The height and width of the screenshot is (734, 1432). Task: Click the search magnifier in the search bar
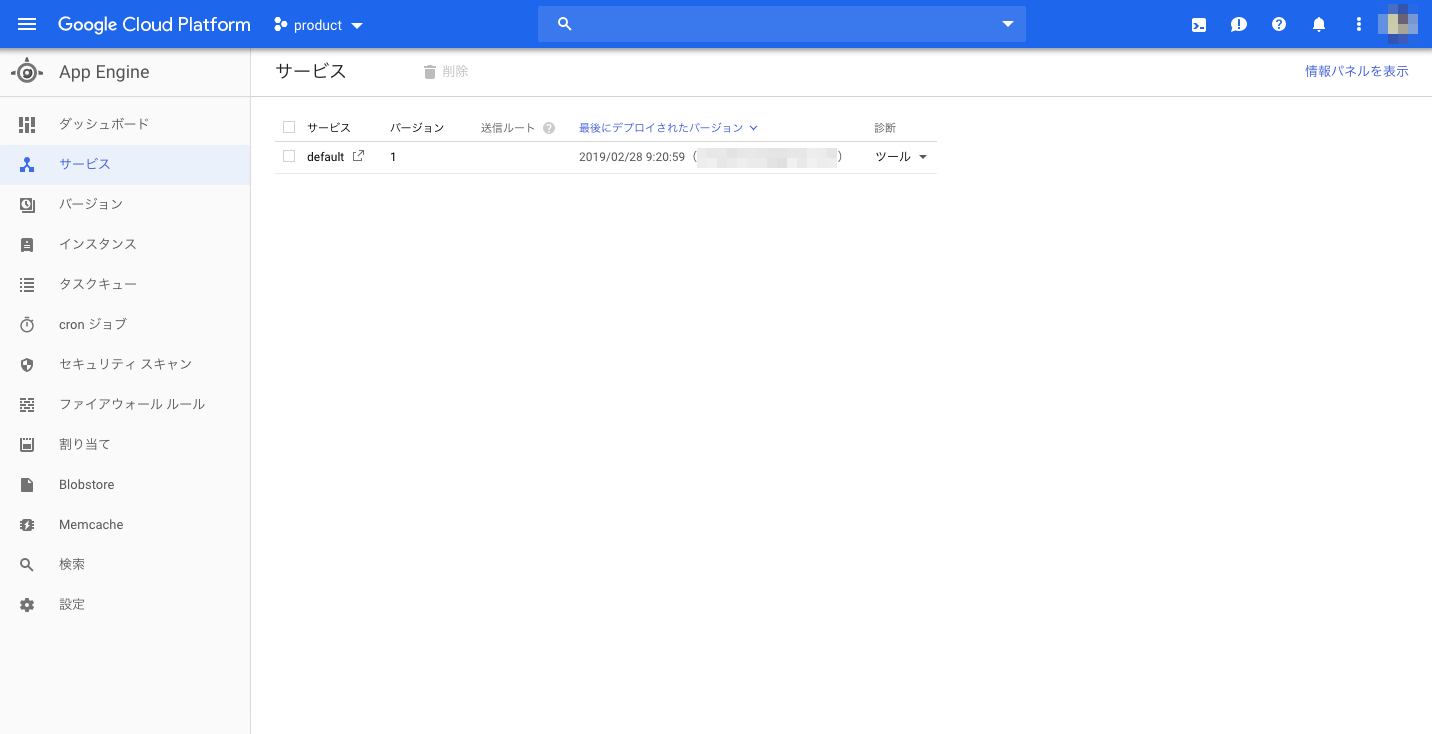pyautogui.click(x=564, y=24)
